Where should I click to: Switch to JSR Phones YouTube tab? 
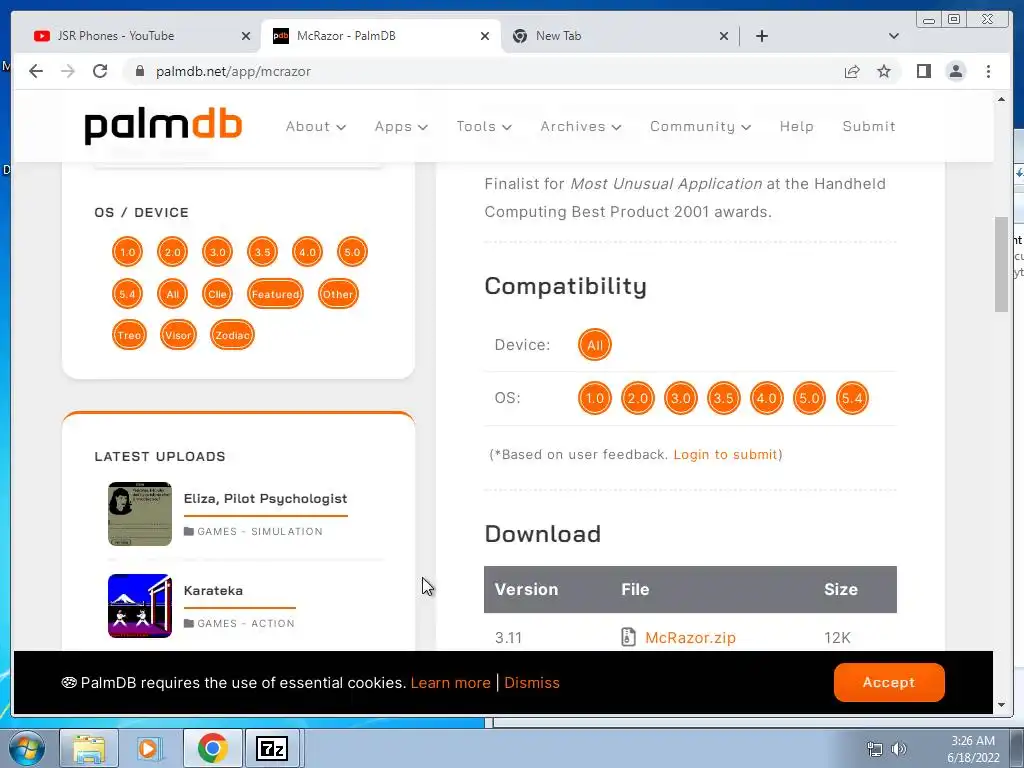(142, 36)
